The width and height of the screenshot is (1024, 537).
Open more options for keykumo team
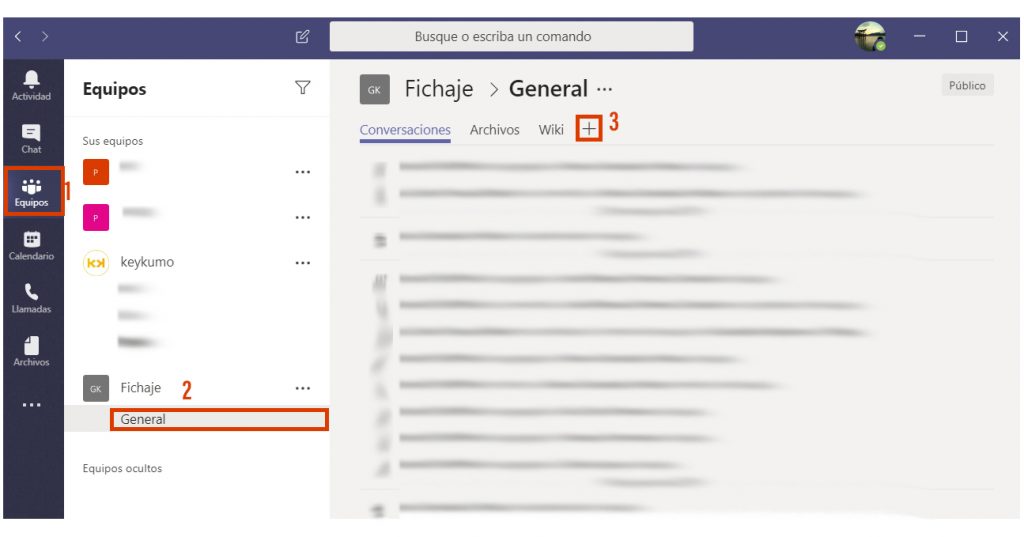point(302,263)
